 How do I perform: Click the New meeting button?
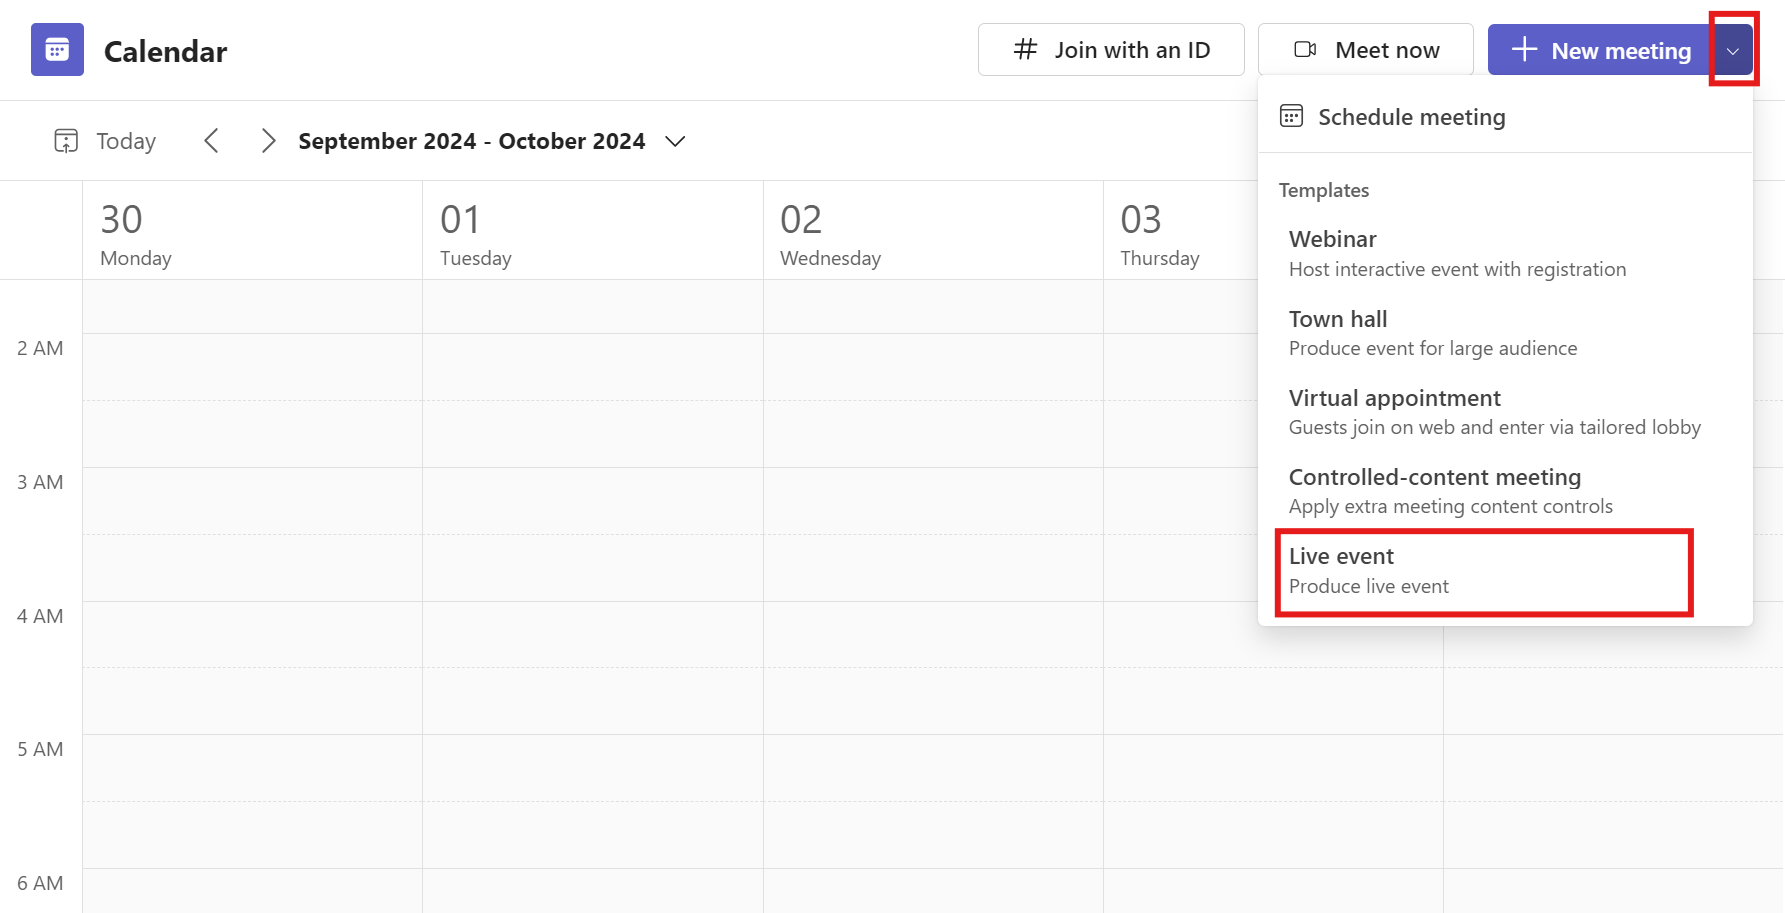tap(1600, 50)
